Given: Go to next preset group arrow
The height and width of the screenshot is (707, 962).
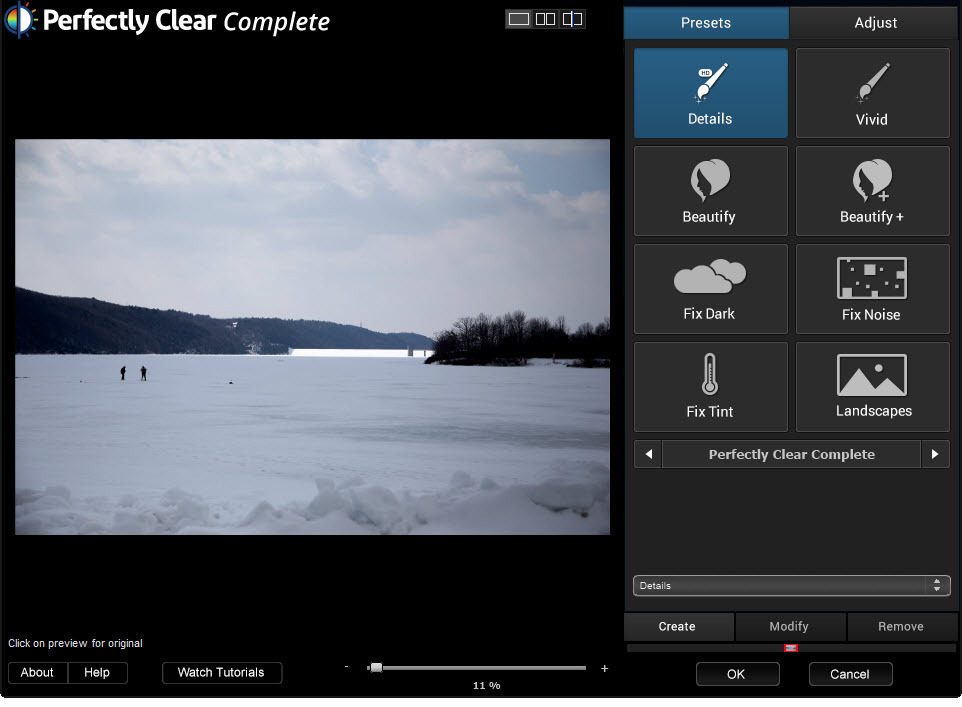Looking at the screenshot, I should pyautogui.click(x=935, y=454).
